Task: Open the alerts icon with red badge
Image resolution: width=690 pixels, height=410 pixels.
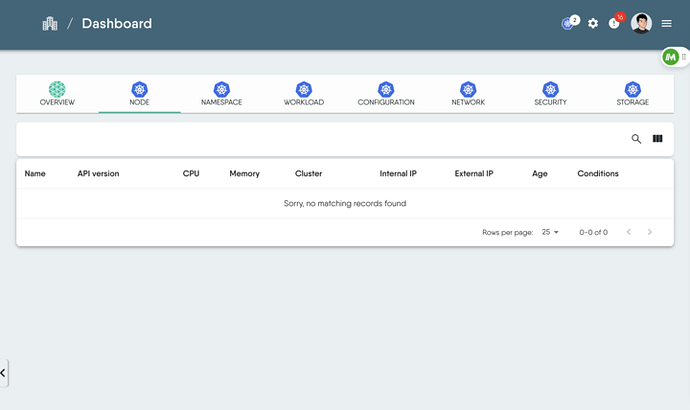Action: (615, 22)
